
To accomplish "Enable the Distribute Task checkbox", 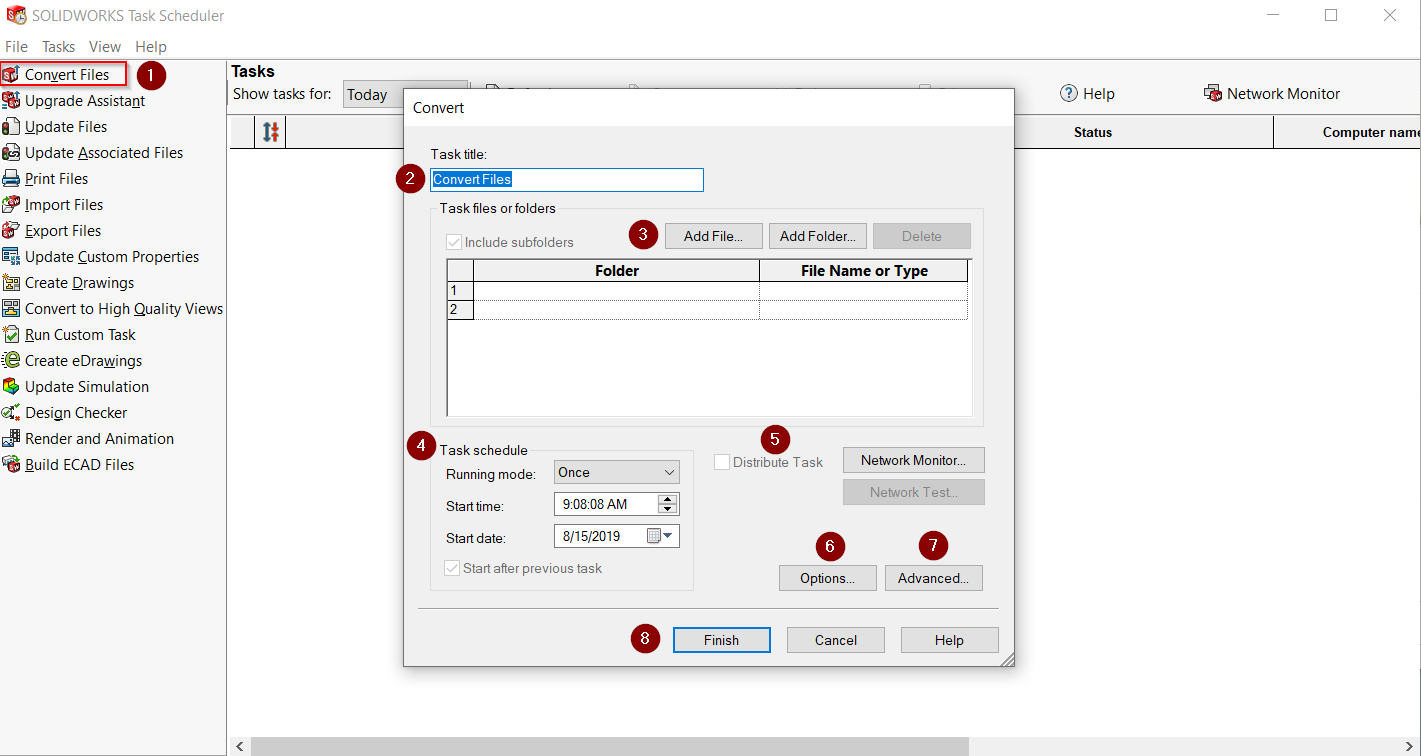I will pyautogui.click(x=722, y=462).
